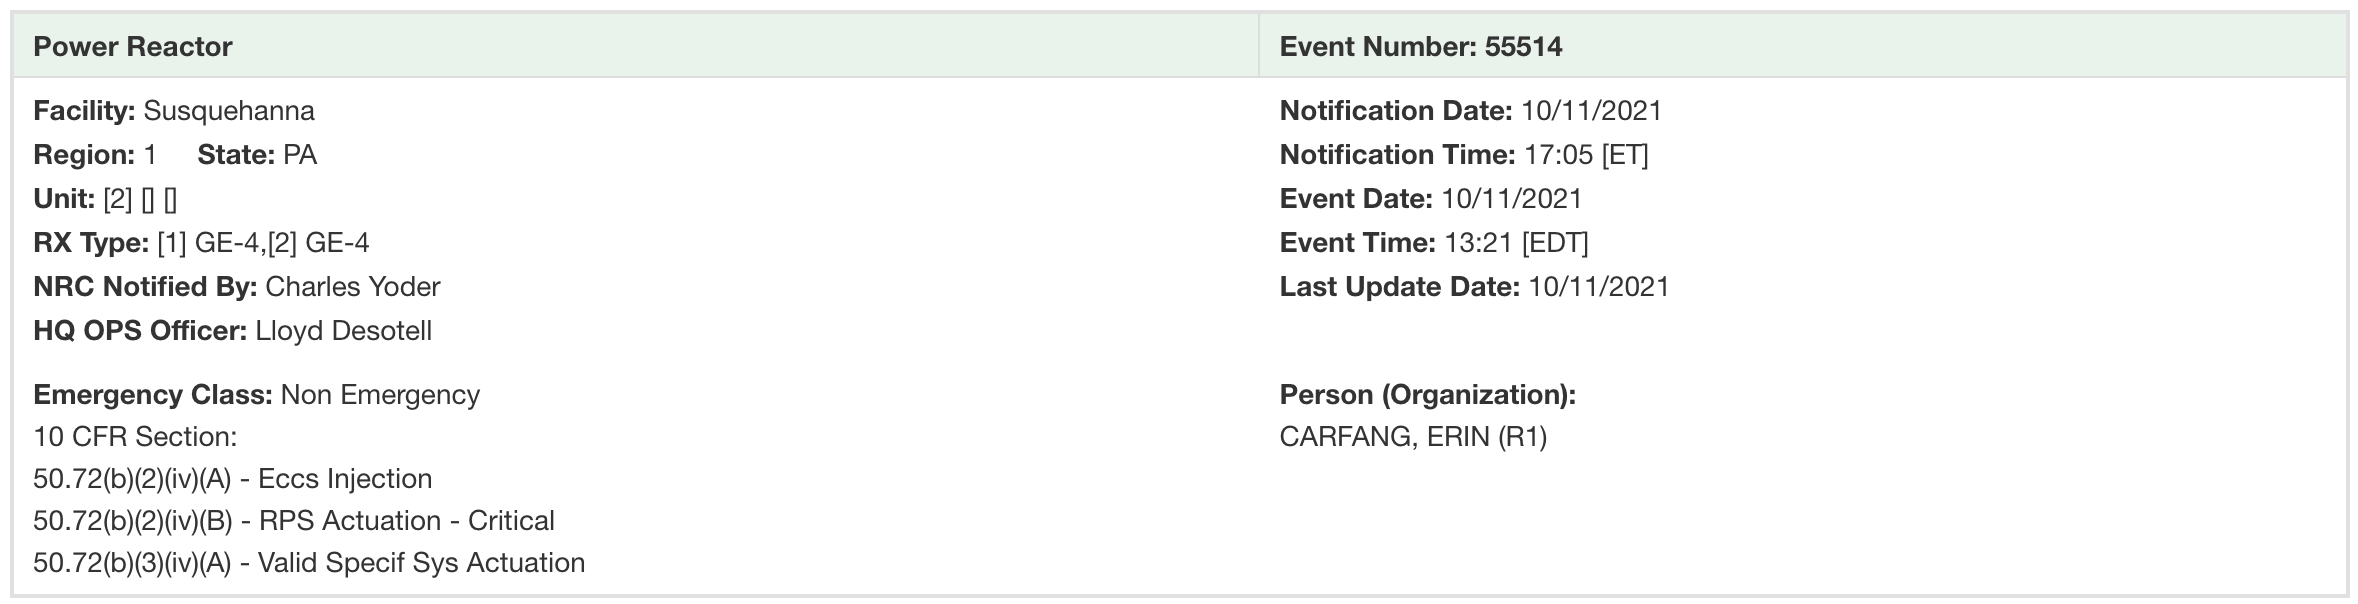The image size is (2358, 604).
Task: Click the Event Date value
Action: (1511, 199)
